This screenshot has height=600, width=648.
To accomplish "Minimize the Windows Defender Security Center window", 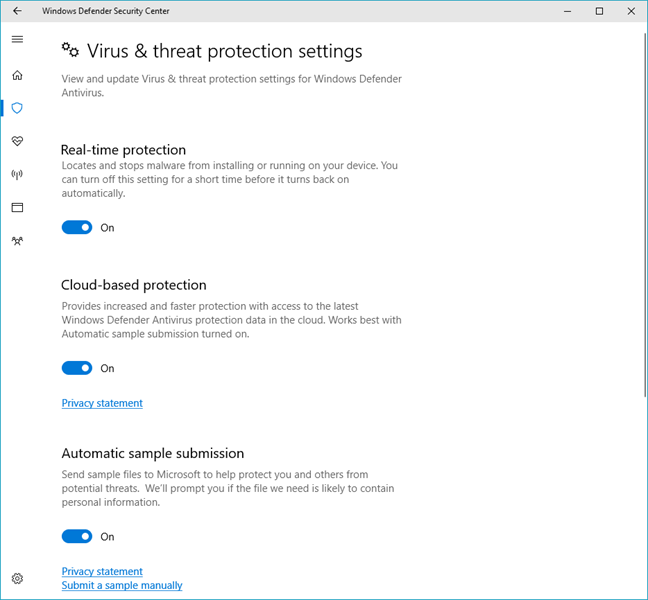I will 567,11.
